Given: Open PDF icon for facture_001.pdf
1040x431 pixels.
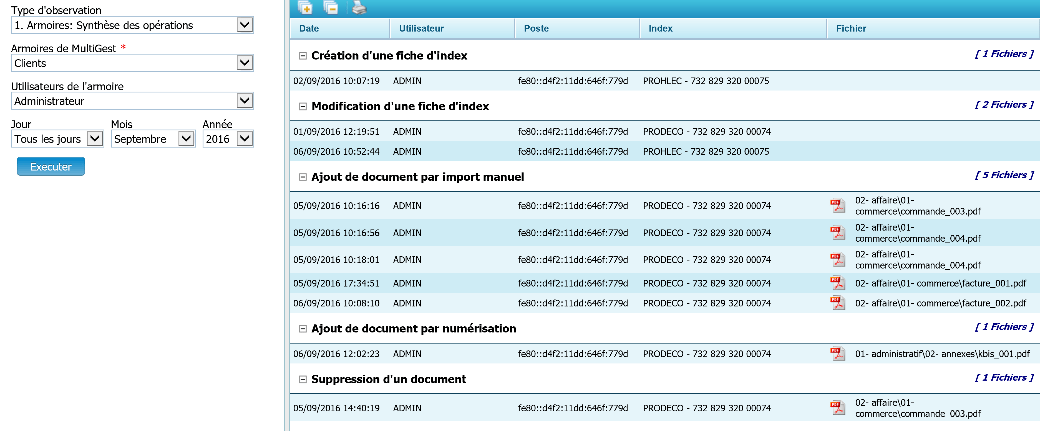Looking at the screenshot, I should 837,283.
